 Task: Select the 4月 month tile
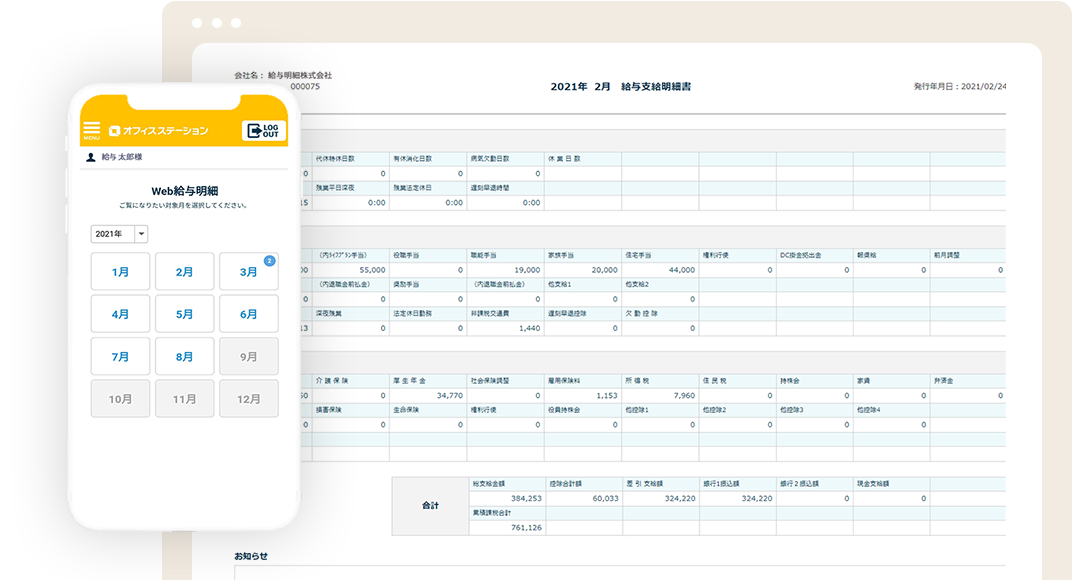coord(120,314)
